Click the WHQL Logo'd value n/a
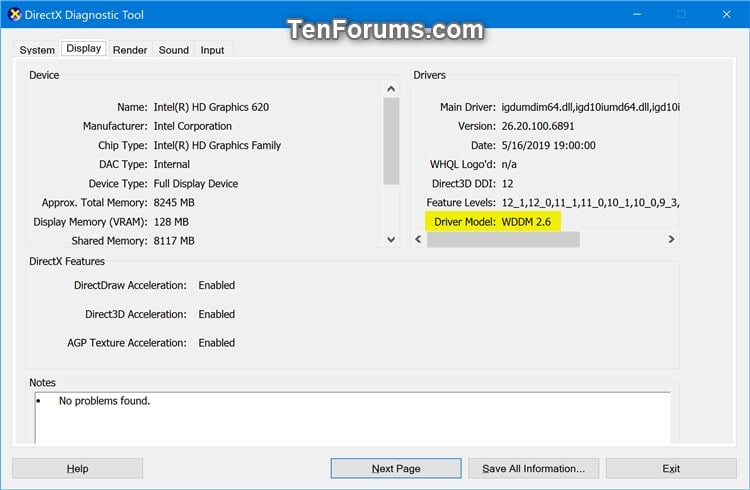 click(x=509, y=165)
